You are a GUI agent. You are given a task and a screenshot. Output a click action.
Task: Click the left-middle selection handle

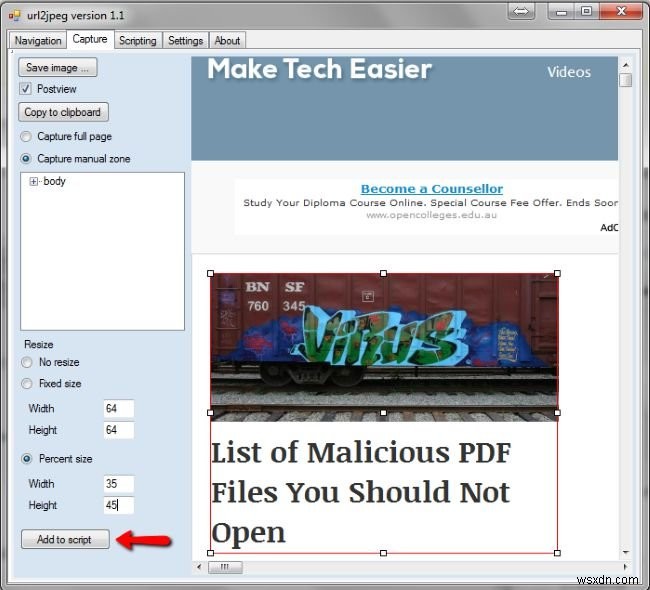pos(211,413)
